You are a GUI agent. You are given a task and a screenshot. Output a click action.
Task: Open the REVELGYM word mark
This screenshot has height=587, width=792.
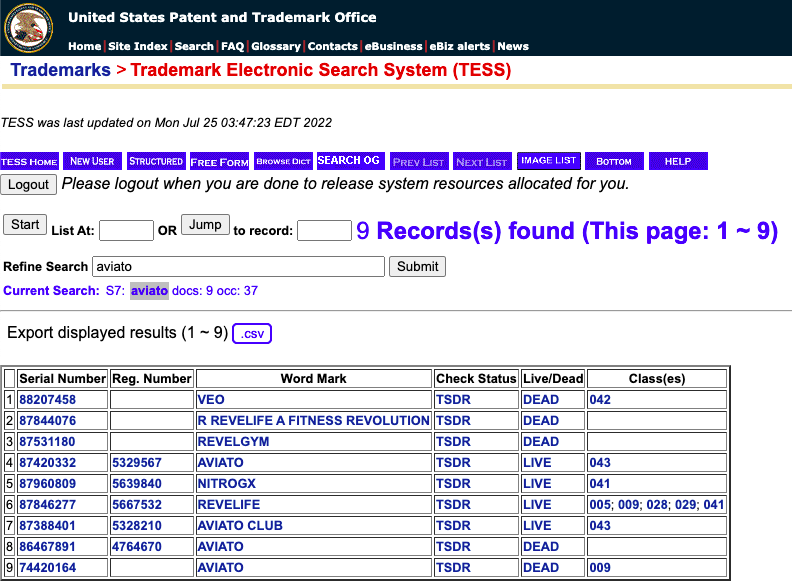coord(233,442)
